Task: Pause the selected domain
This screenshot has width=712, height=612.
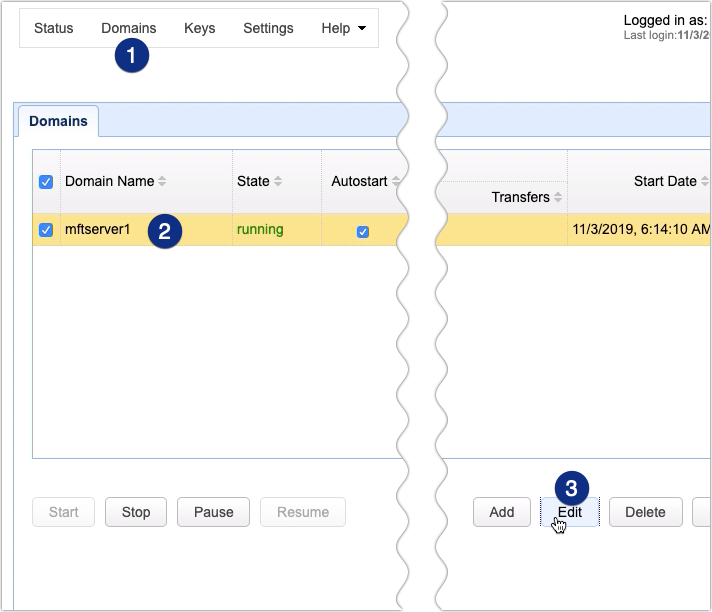Action: click(x=213, y=512)
